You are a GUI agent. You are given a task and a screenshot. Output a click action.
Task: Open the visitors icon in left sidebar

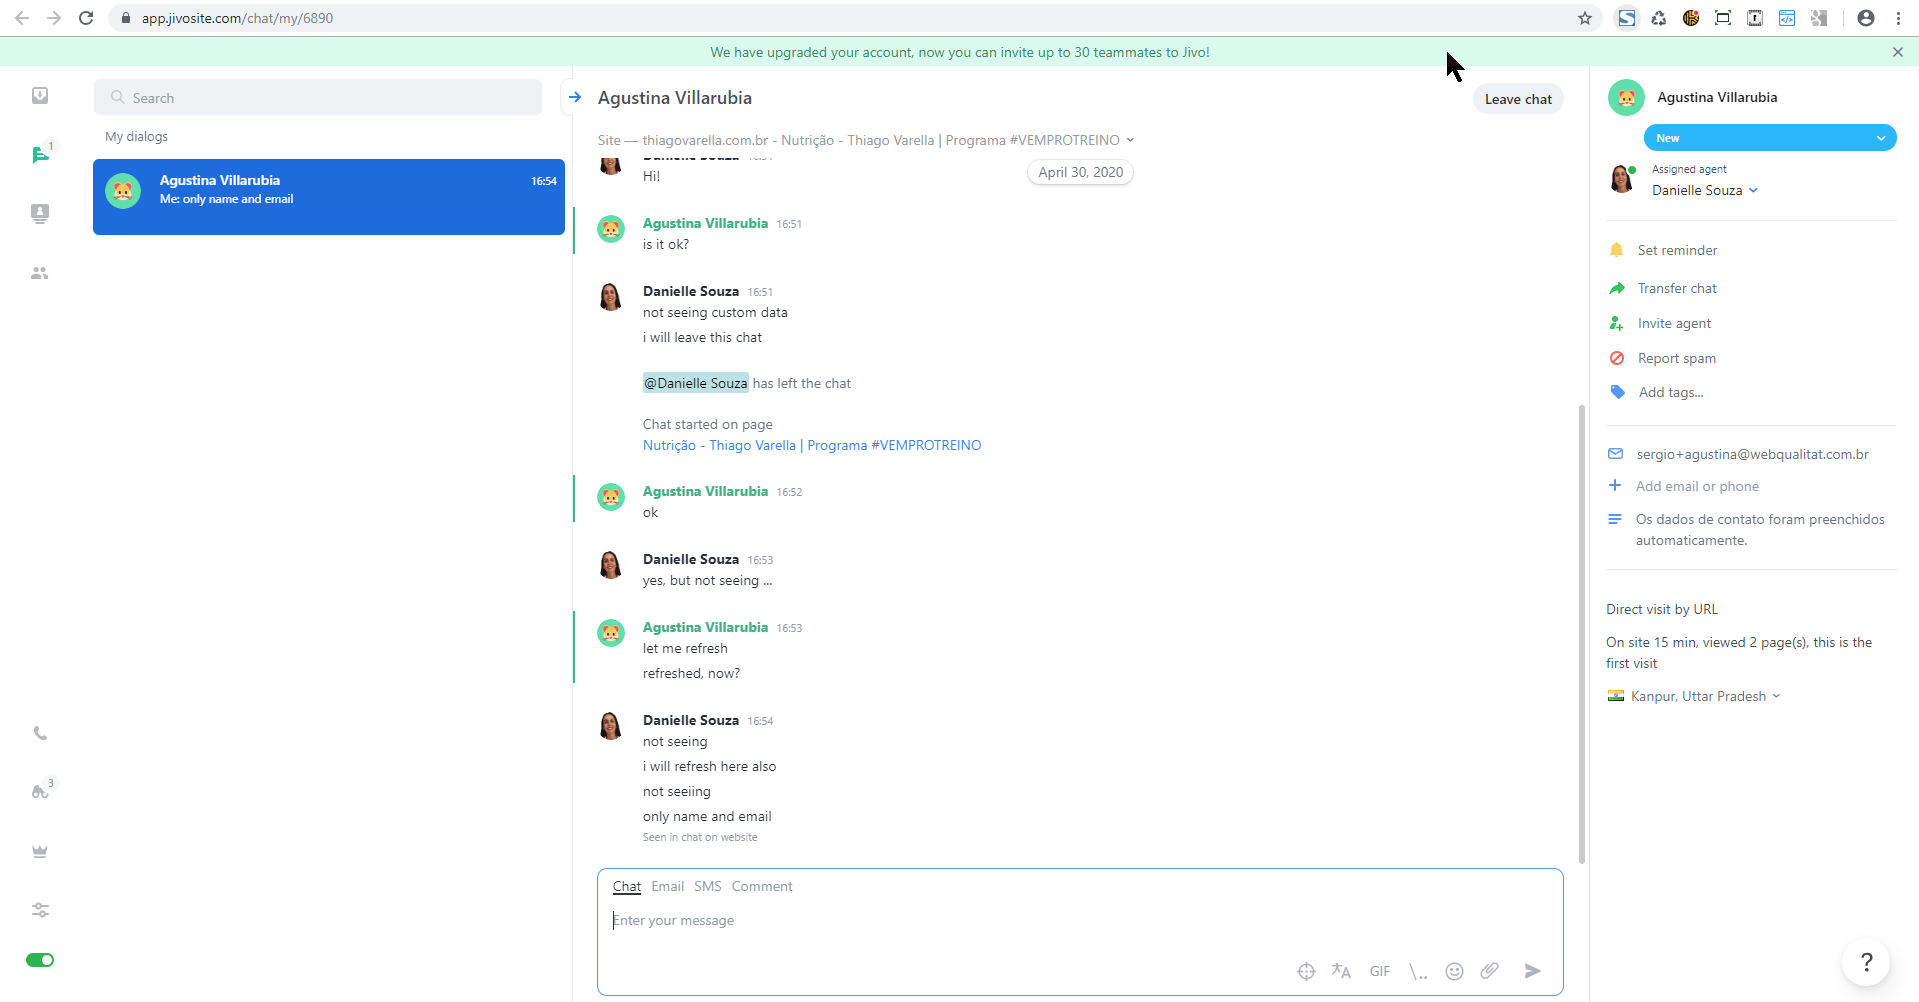click(x=40, y=214)
